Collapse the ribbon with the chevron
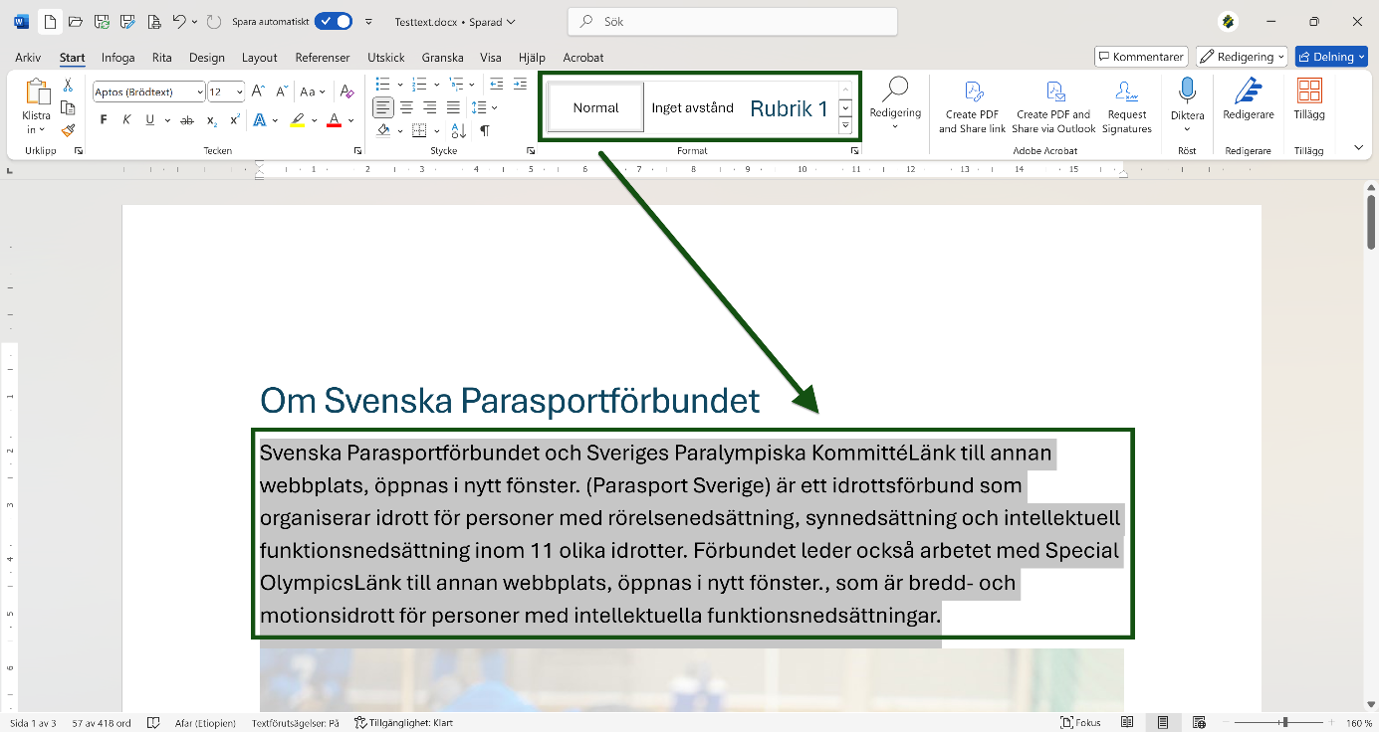This screenshot has height=736, width=1384. [x=1358, y=147]
